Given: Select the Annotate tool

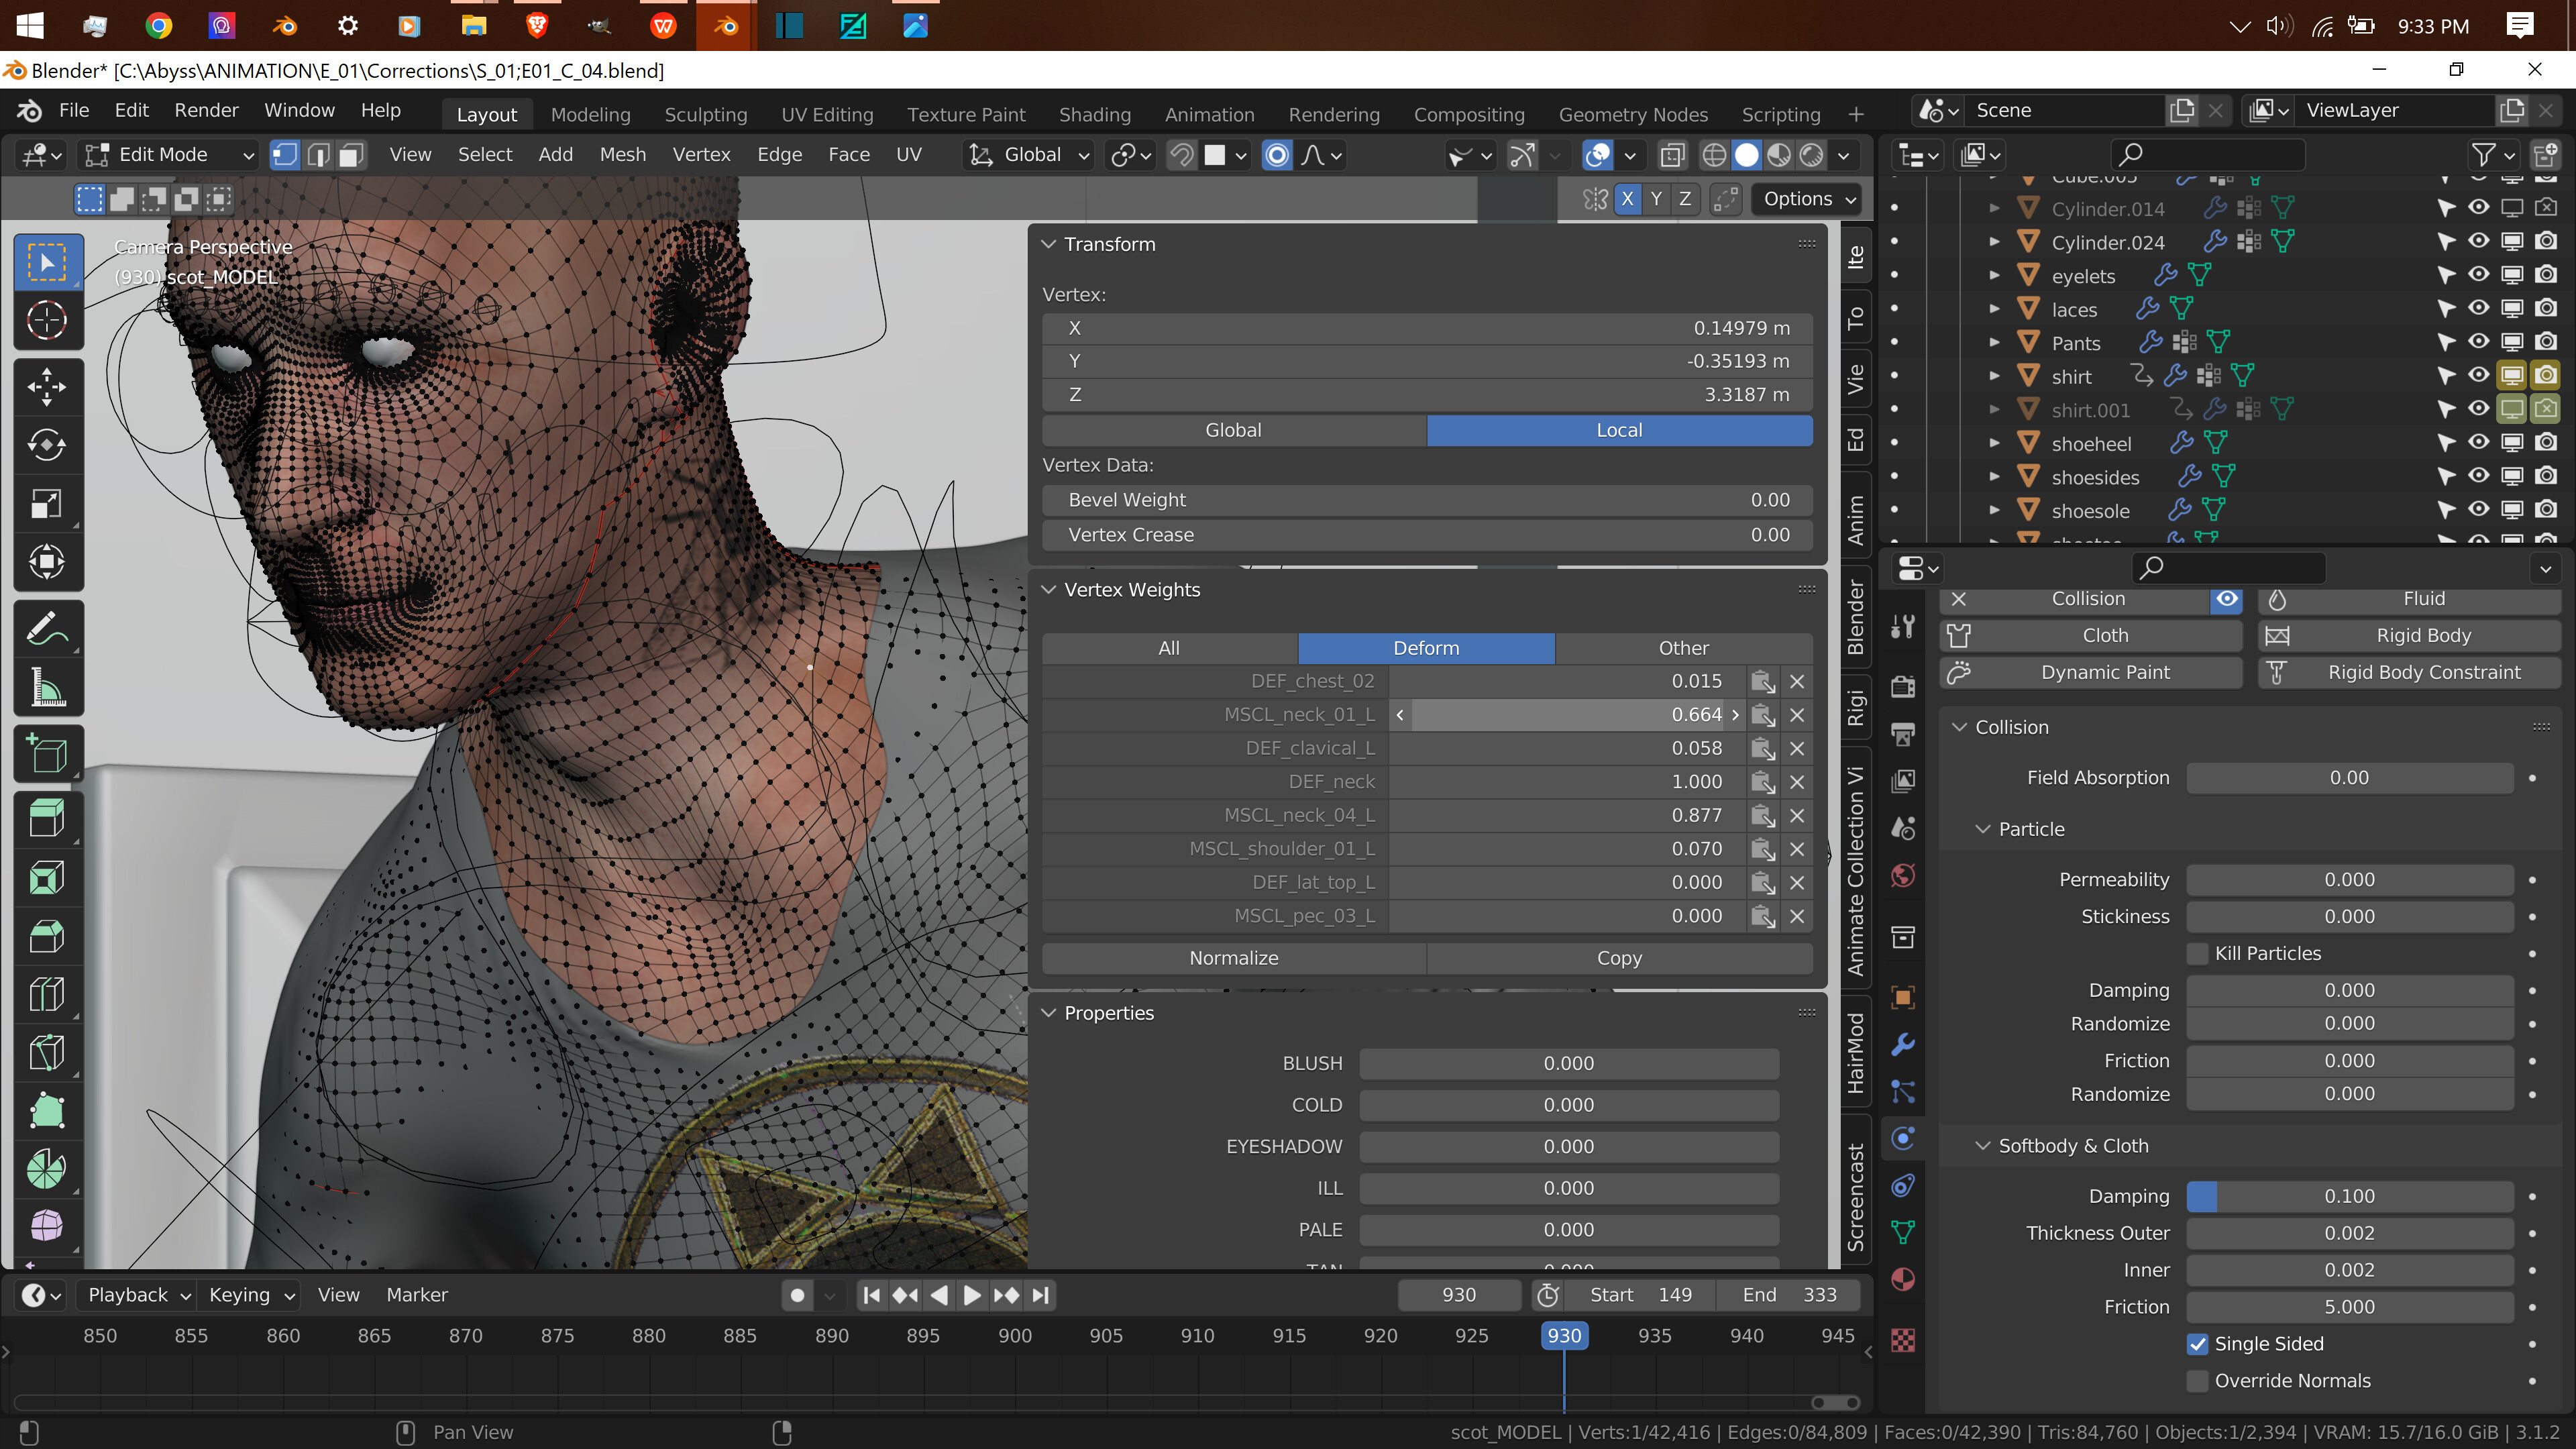Looking at the screenshot, I should point(47,629).
